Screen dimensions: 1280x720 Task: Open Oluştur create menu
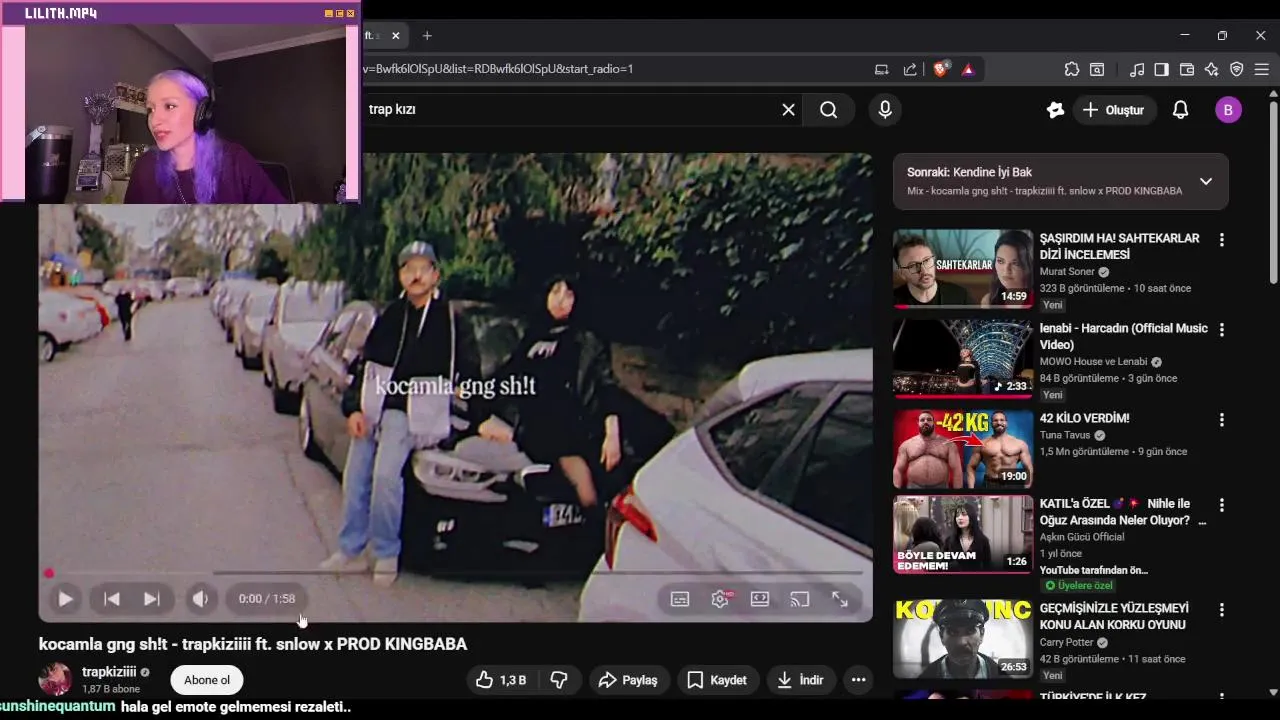1114,110
